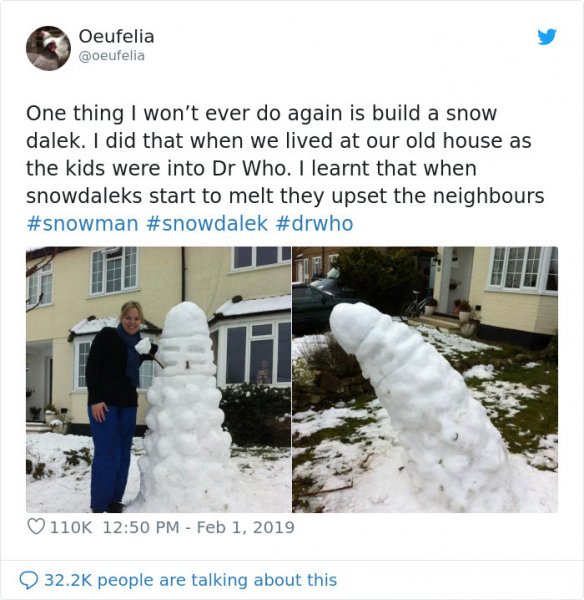Open the 12:50 PM - Feb 1, 2019 timestamp

tap(199, 527)
